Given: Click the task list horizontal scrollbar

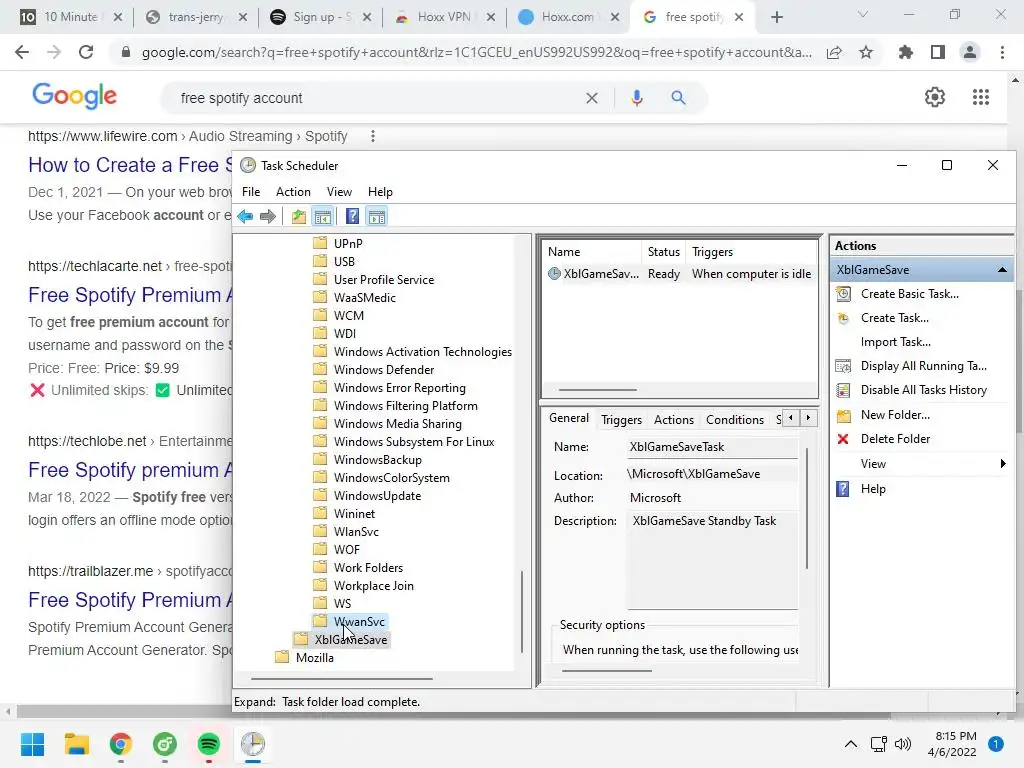Looking at the screenshot, I should pyautogui.click(x=598, y=390).
